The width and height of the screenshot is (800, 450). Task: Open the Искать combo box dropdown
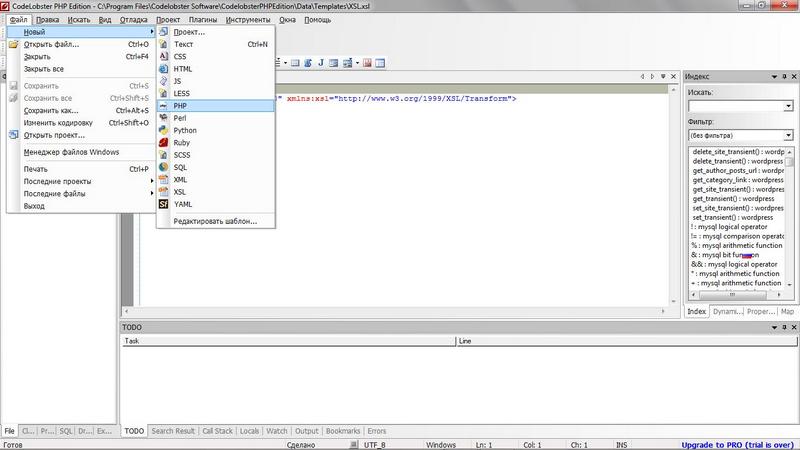pos(788,106)
